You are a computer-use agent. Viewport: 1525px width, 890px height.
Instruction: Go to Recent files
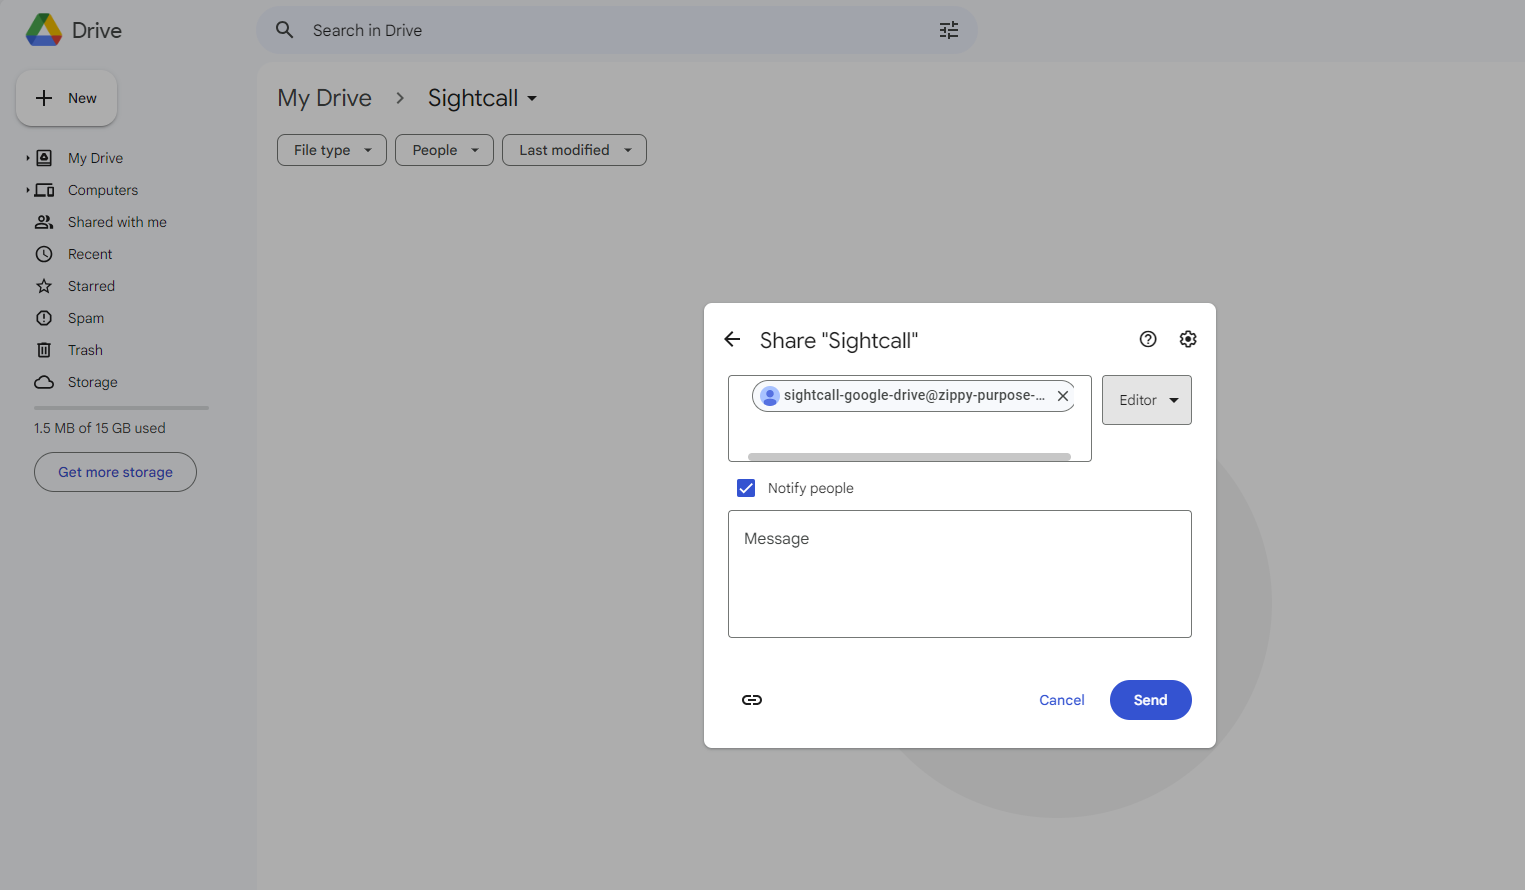(90, 254)
